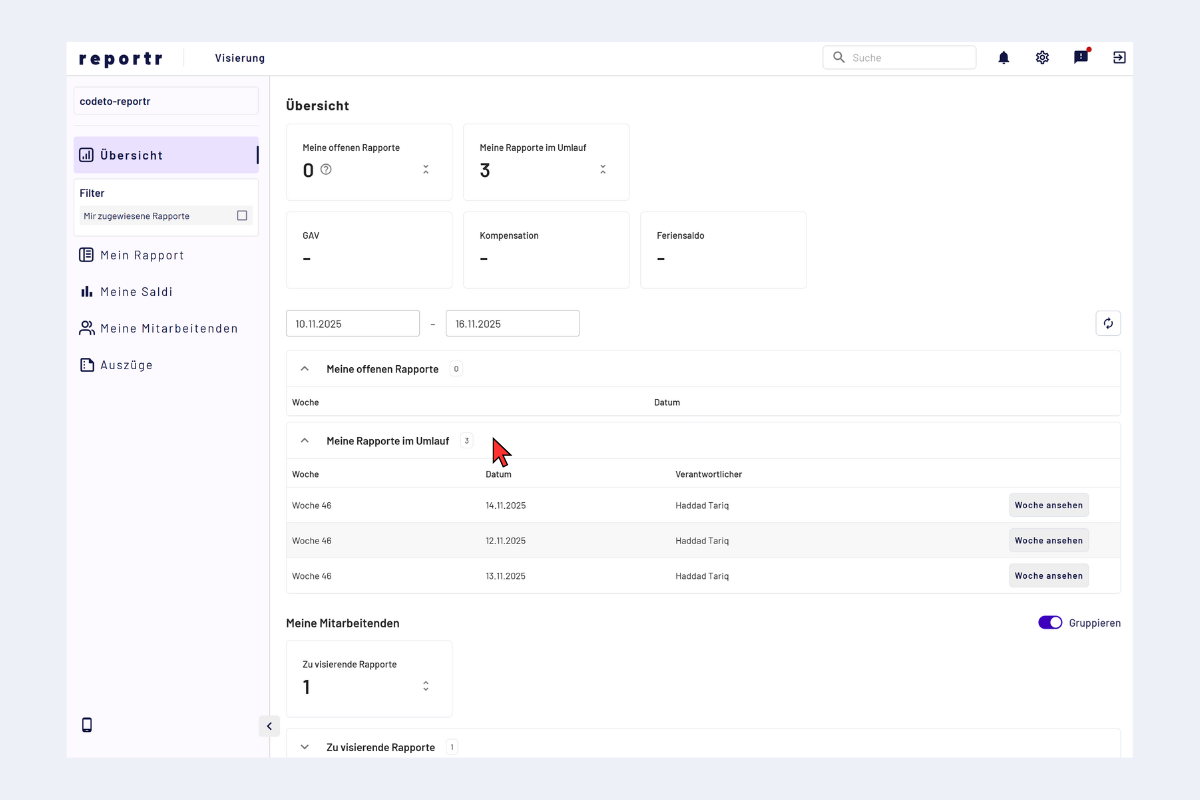1200x800 pixels.
Task: Collapse the Meine Rapporte im Umlauf section
Action: [x=305, y=441]
